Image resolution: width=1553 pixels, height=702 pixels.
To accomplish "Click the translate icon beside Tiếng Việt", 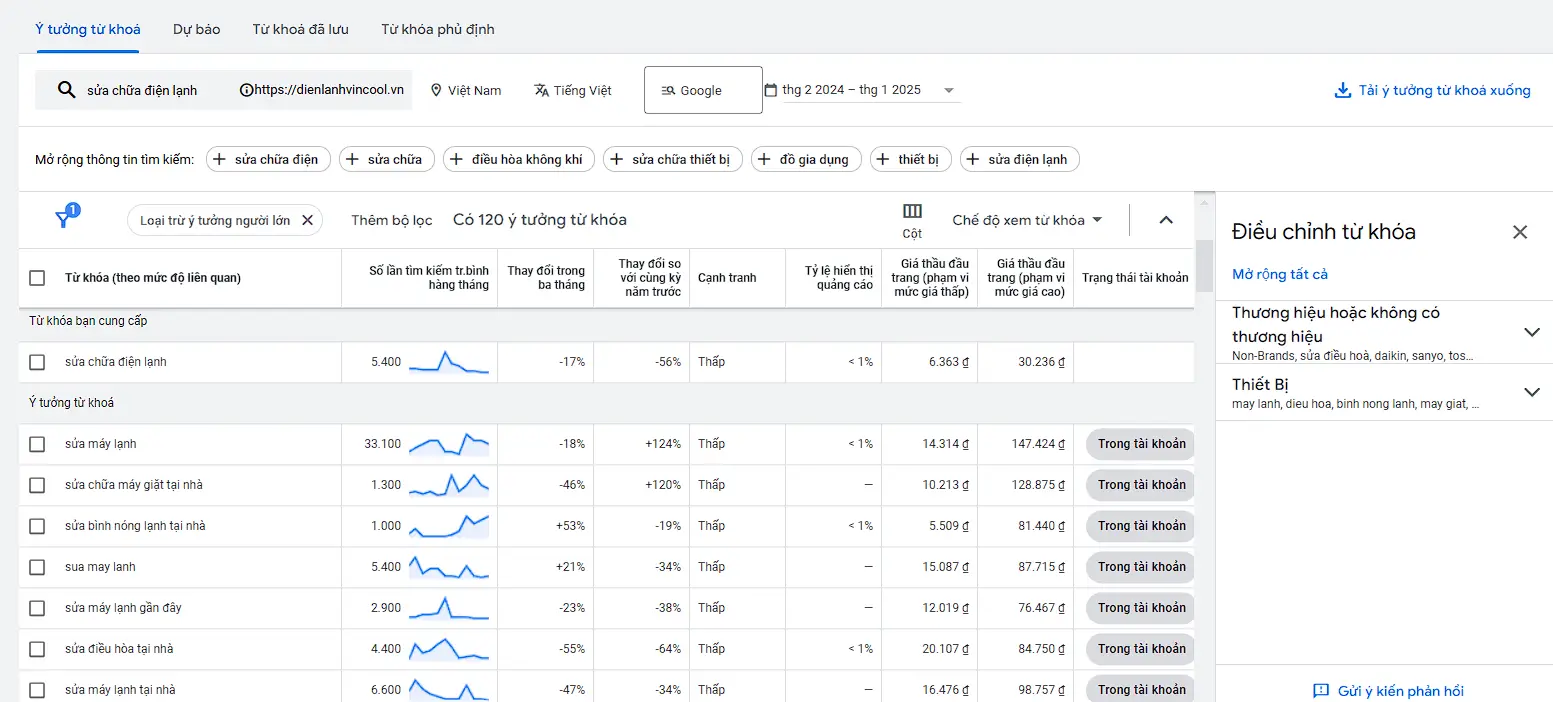I will coord(541,90).
